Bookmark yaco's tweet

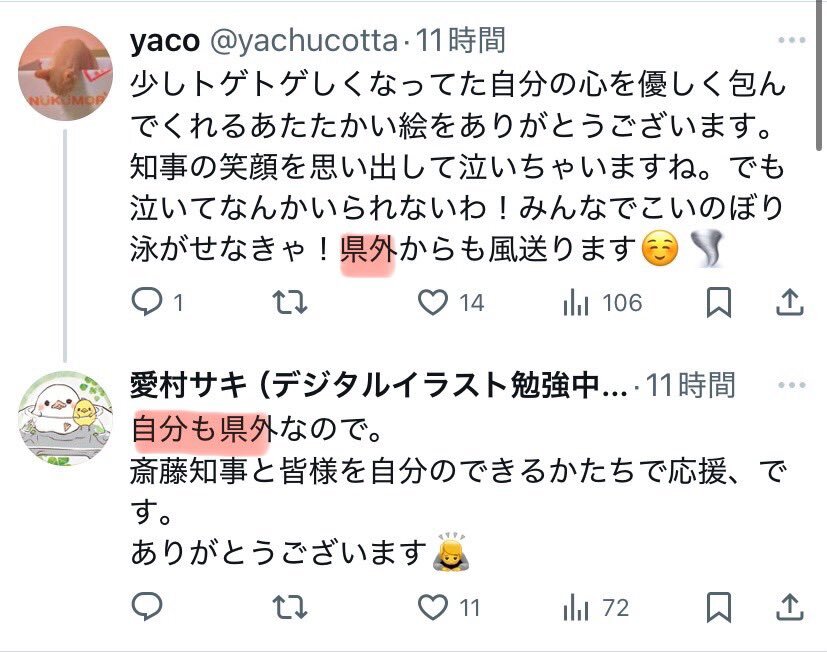point(718,302)
